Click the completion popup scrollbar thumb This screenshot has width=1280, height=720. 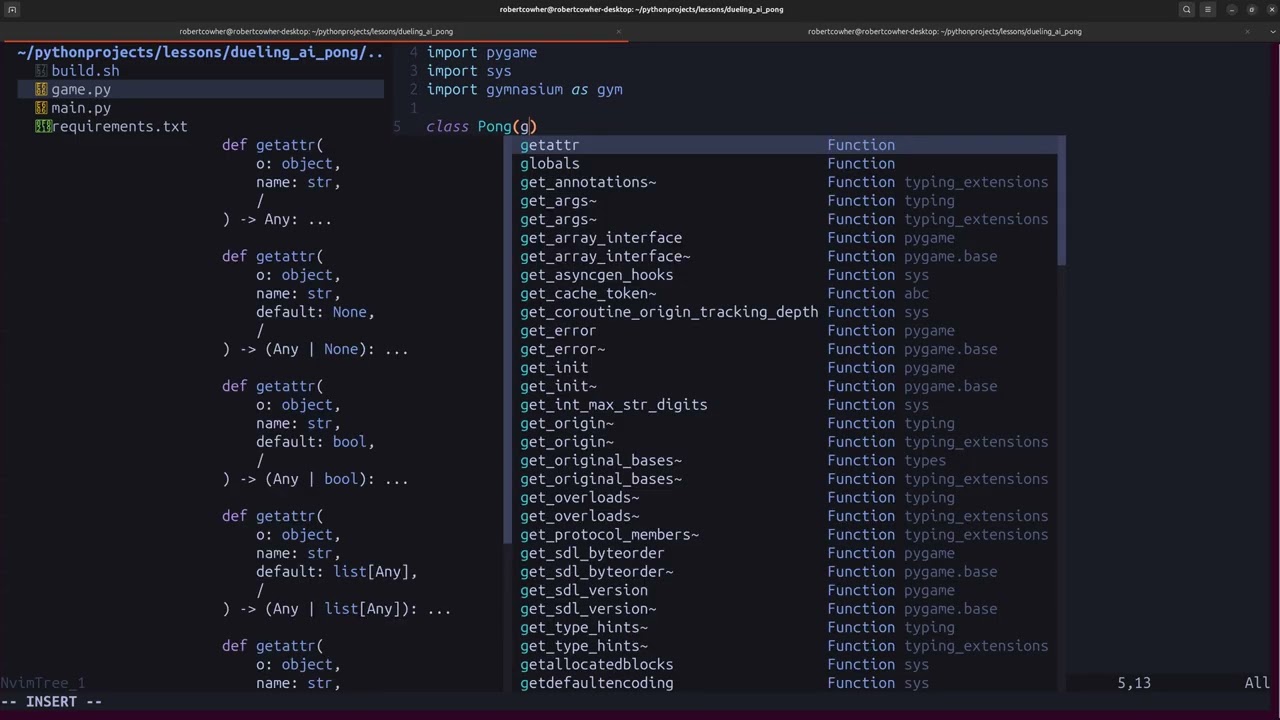coord(1061,200)
